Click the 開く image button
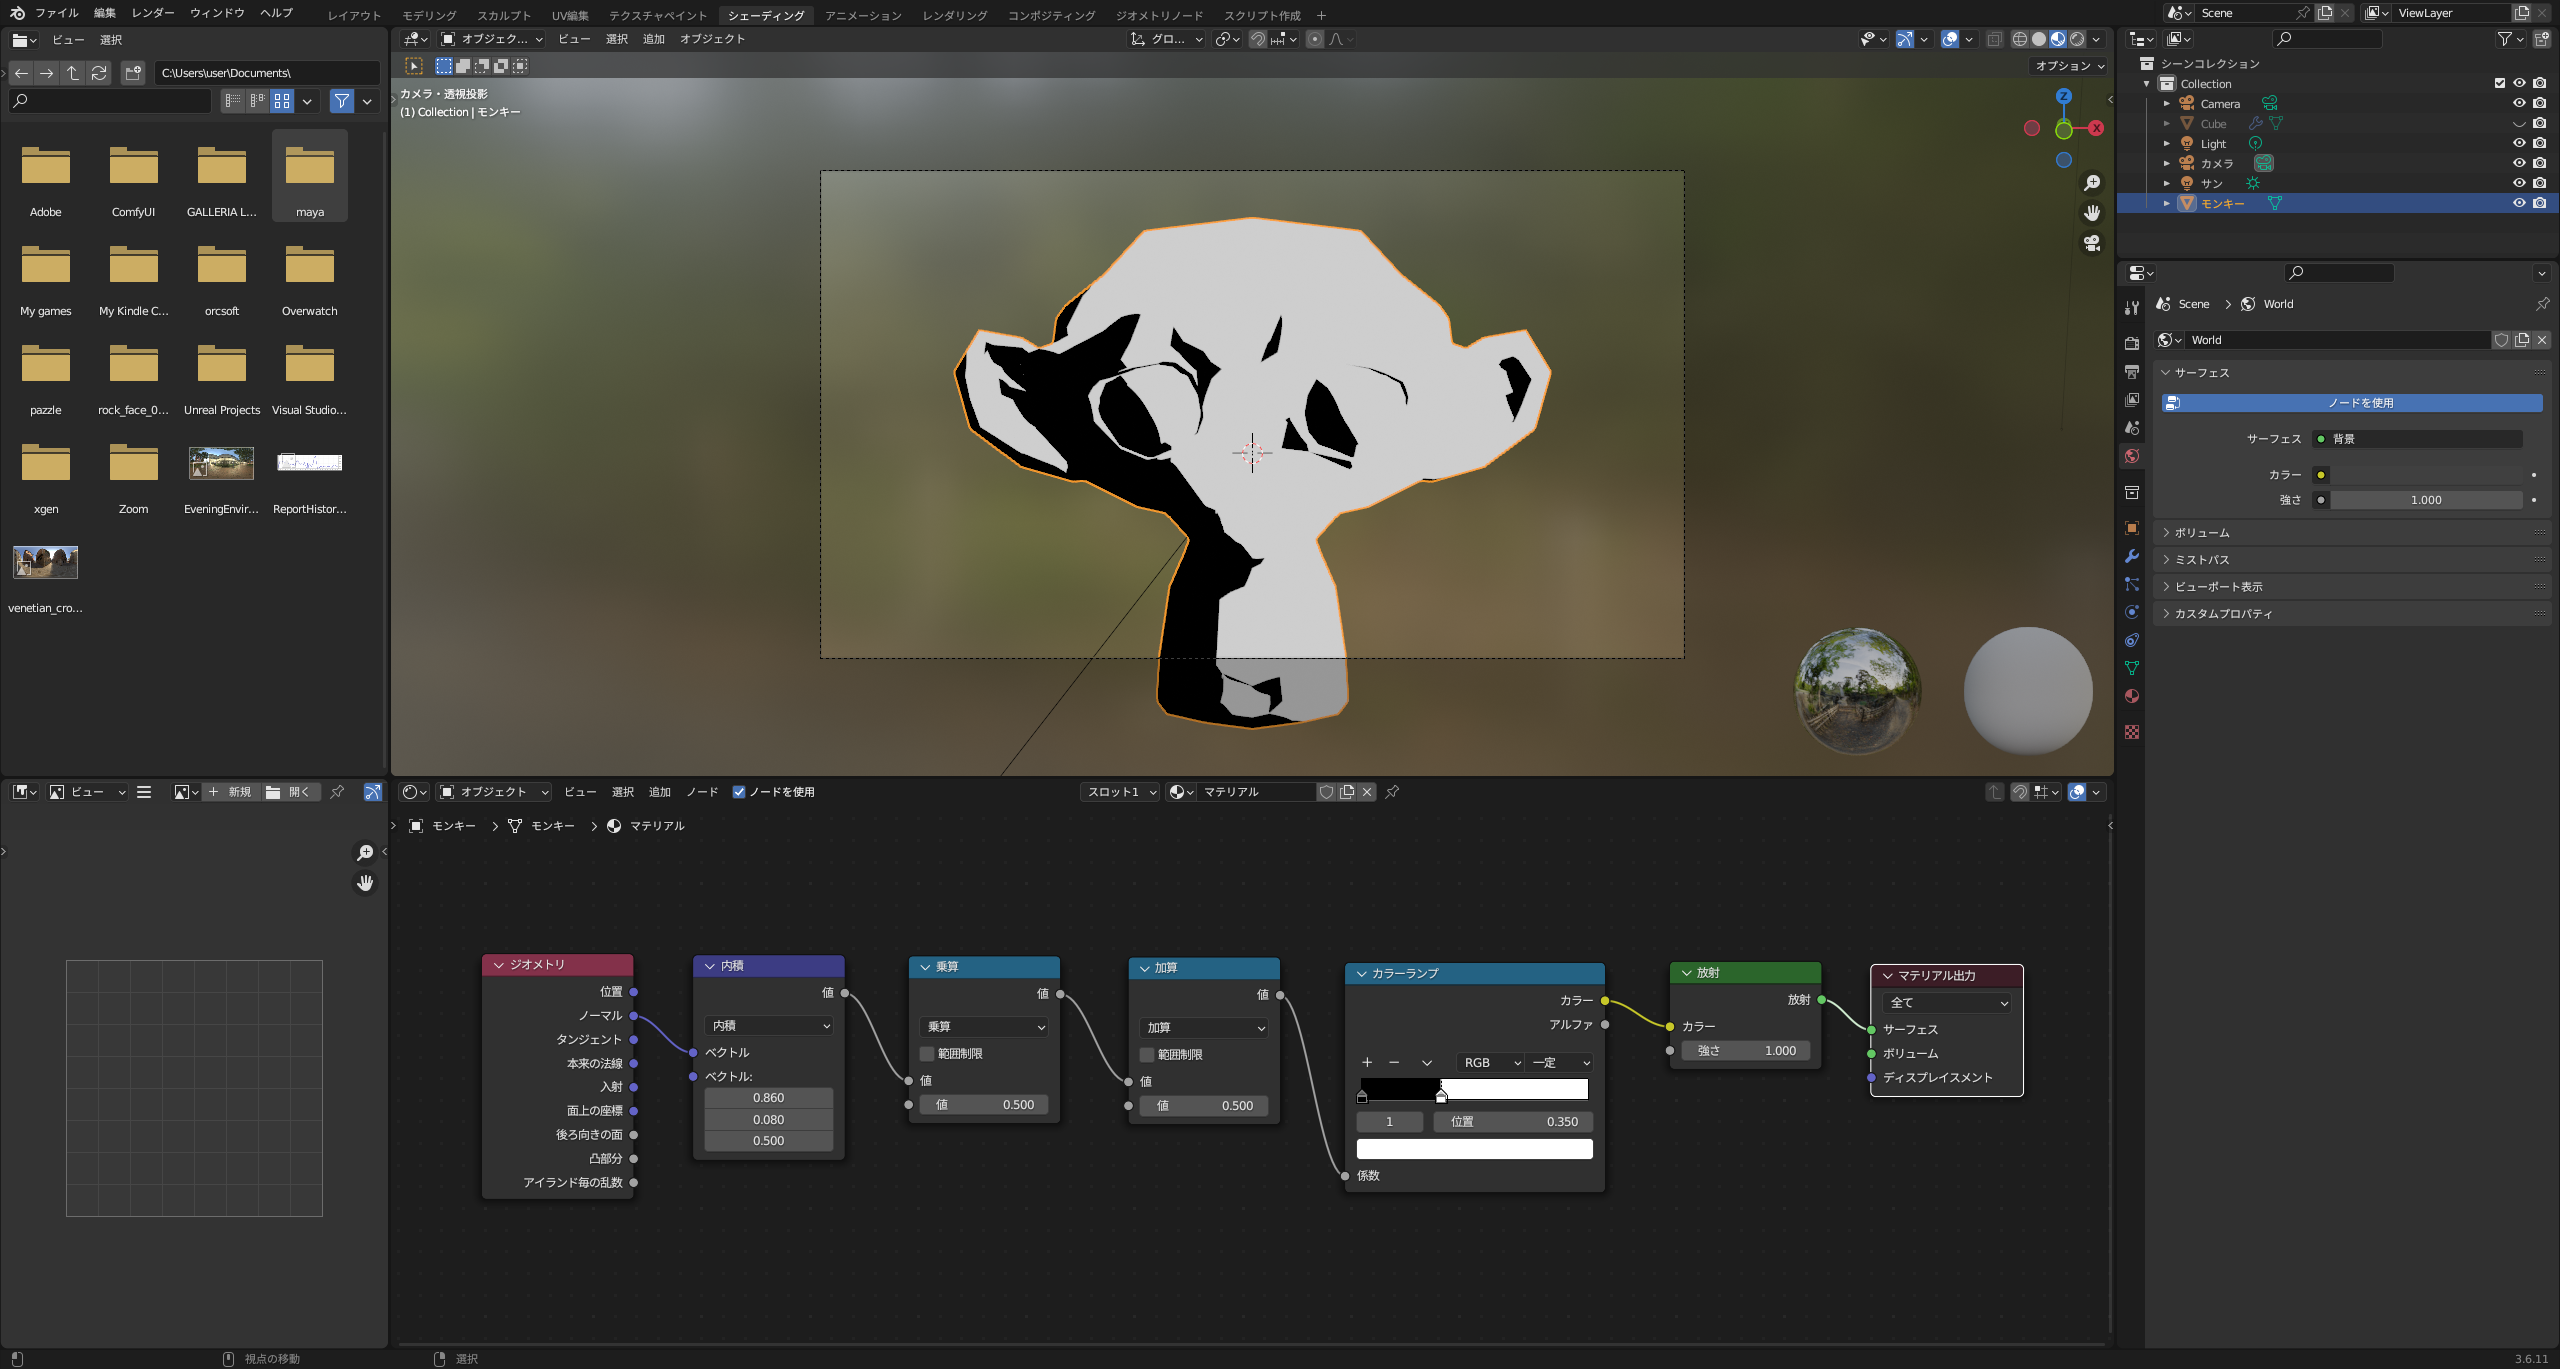2560x1369 pixels. click(x=290, y=792)
